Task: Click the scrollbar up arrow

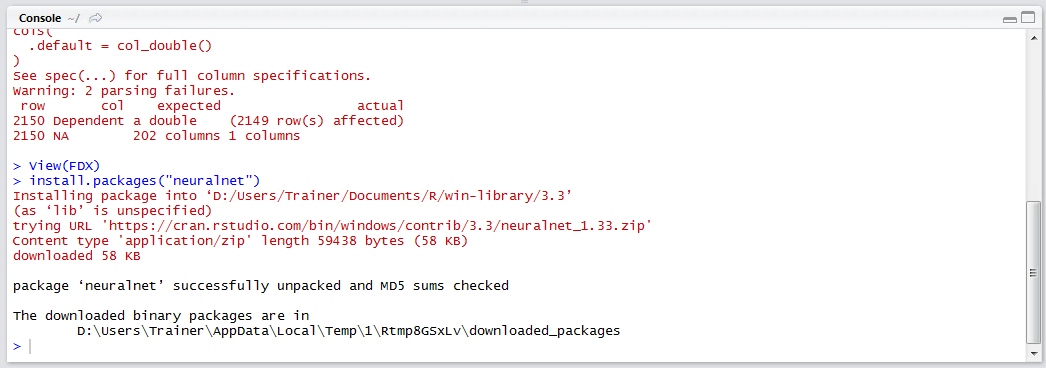Action: tap(1033, 36)
